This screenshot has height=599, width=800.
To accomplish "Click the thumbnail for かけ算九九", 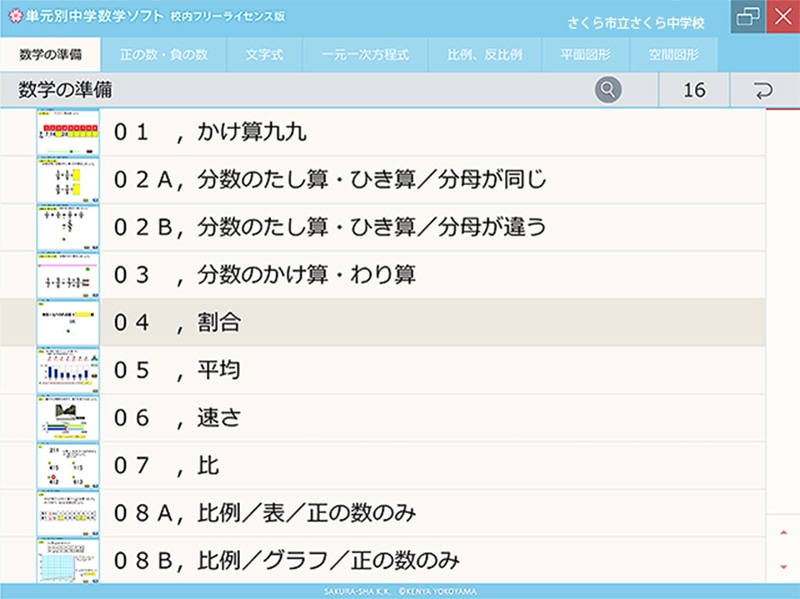I will coord(65,130).
